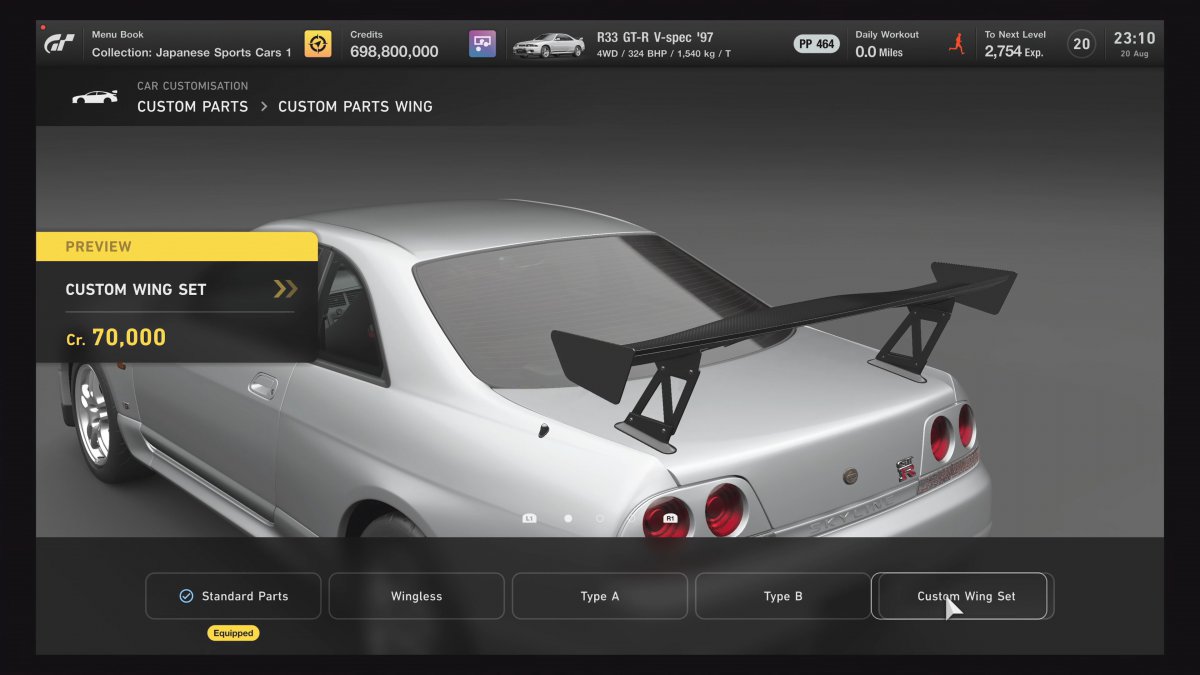Viewport: 1200px width, 675px height.
Task: Click the black carbon rear wing on car
Action: pyautogui.click(x=783, y=326)
